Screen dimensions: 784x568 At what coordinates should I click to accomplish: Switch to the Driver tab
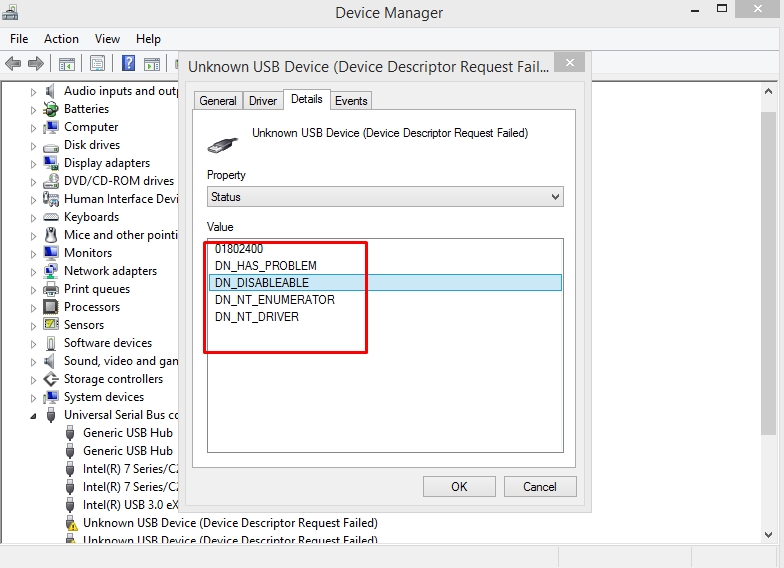click(x=263, y=101)
